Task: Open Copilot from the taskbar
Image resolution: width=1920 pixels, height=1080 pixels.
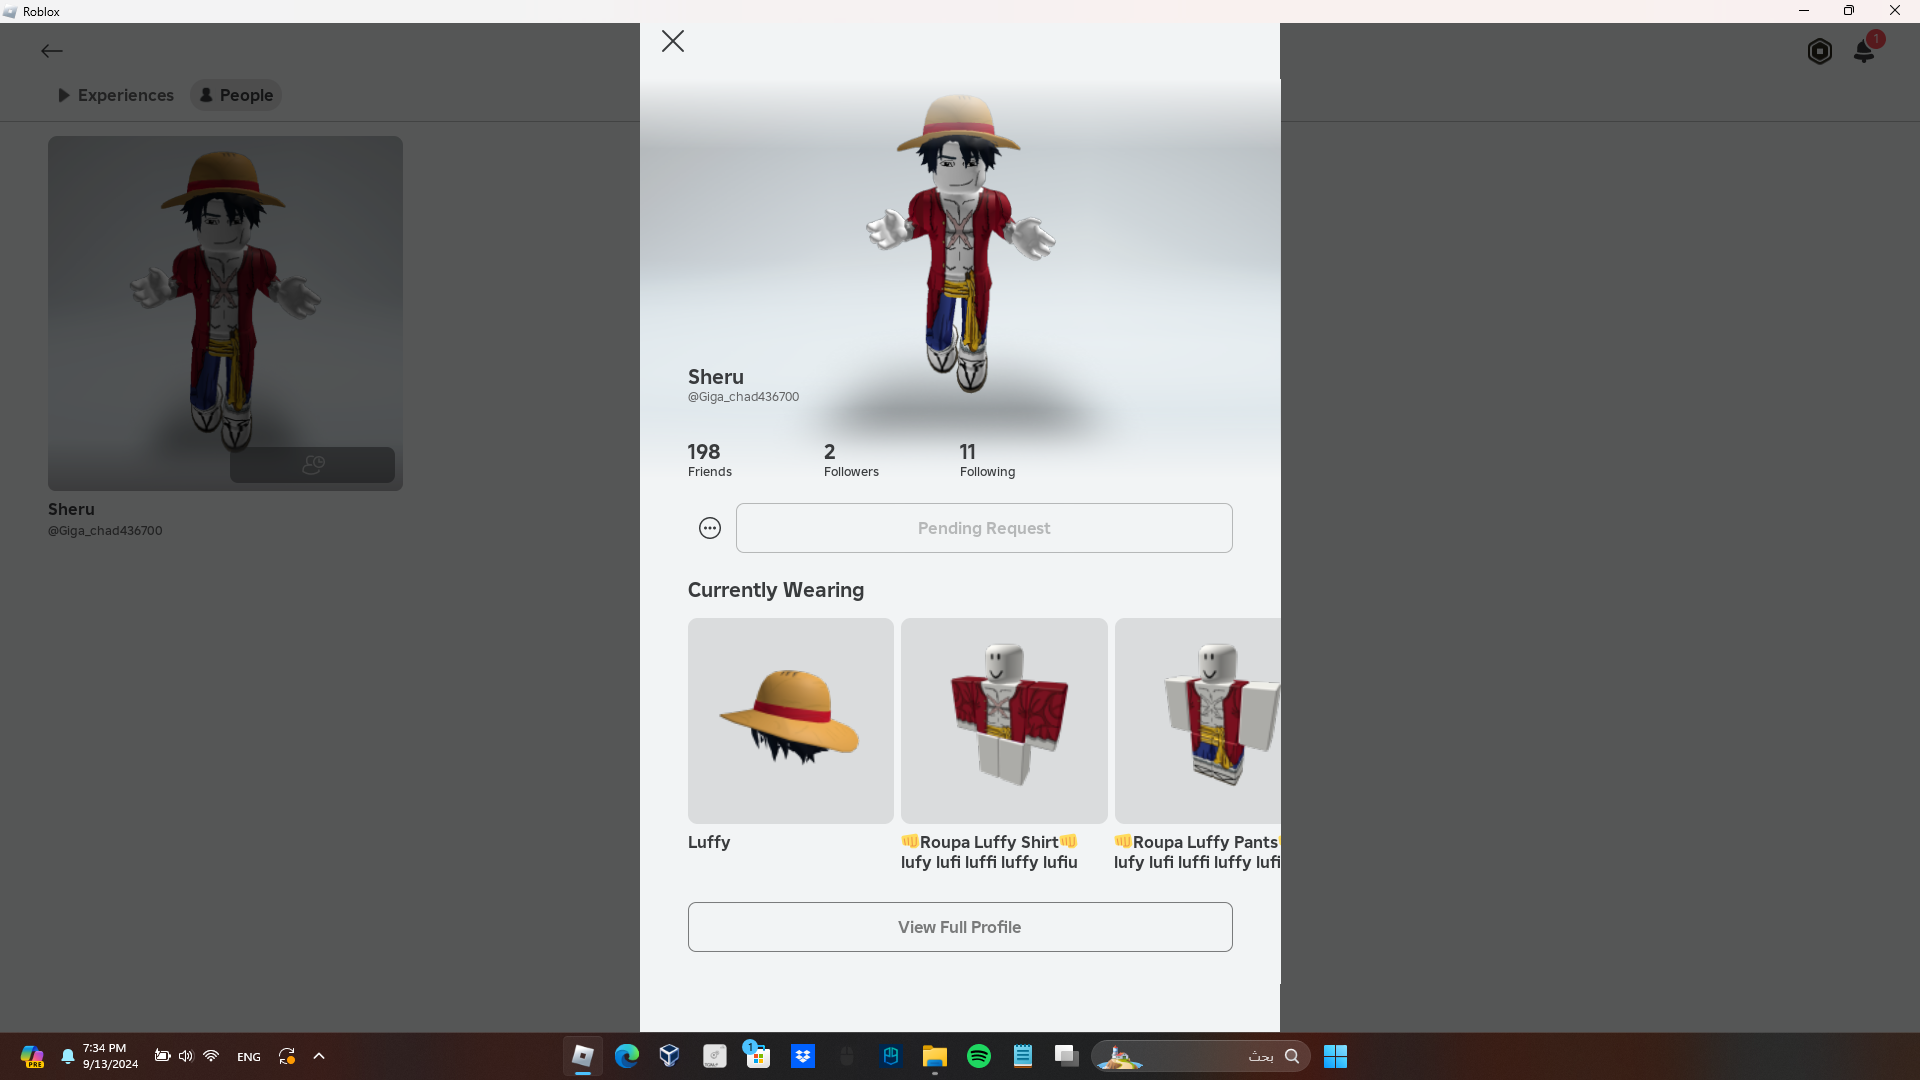Action: 32,1056
